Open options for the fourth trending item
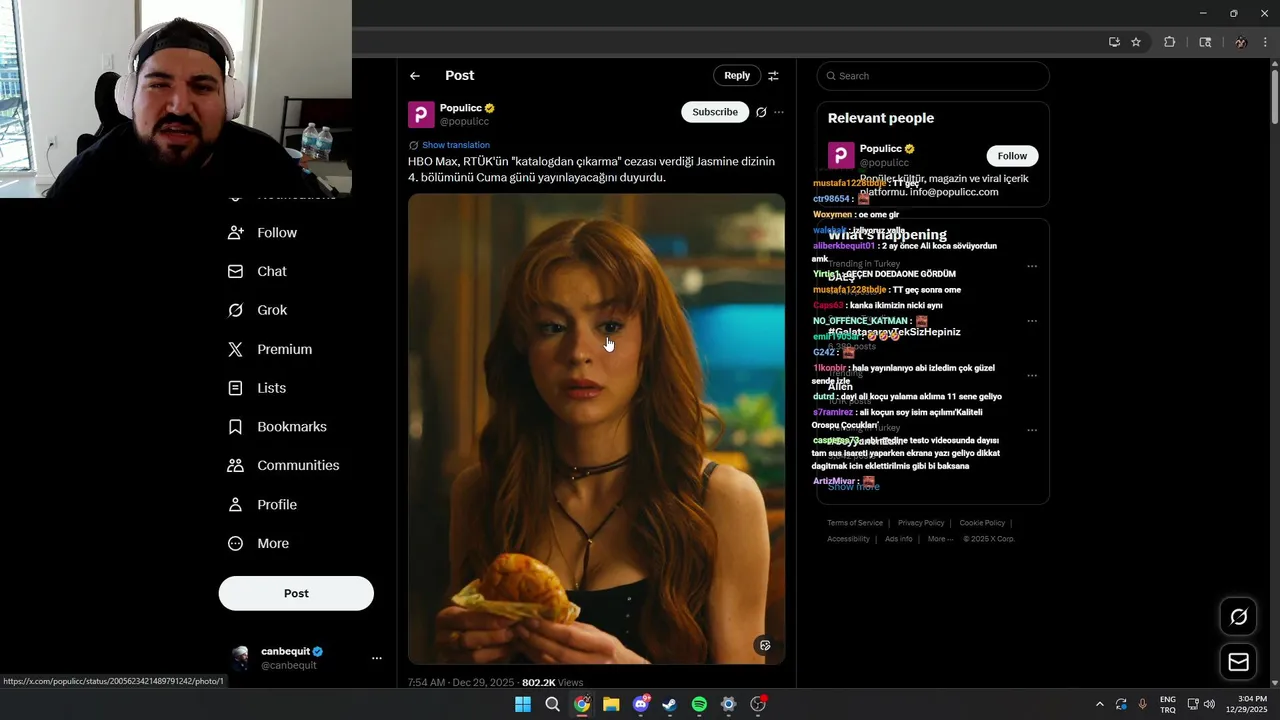Image resolution: width=1280 pixels, height=720 pixels. click(1032, 431)
